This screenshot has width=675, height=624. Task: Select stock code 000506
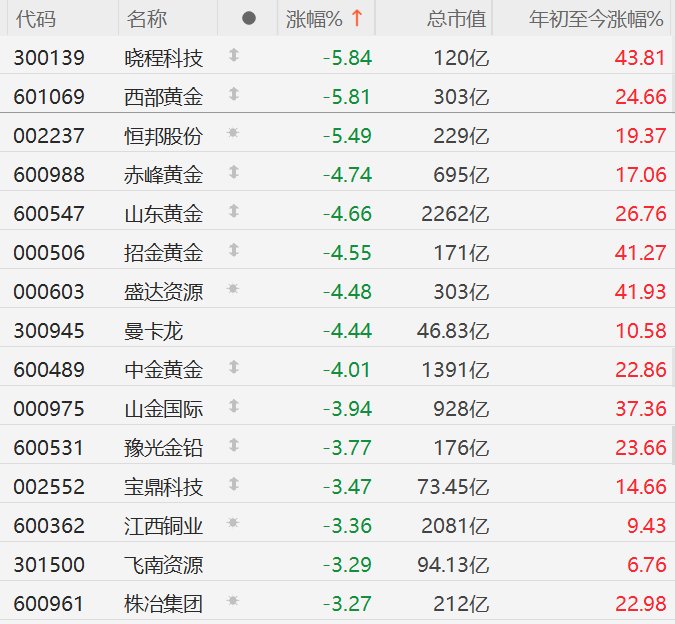[x=49, y=253]
